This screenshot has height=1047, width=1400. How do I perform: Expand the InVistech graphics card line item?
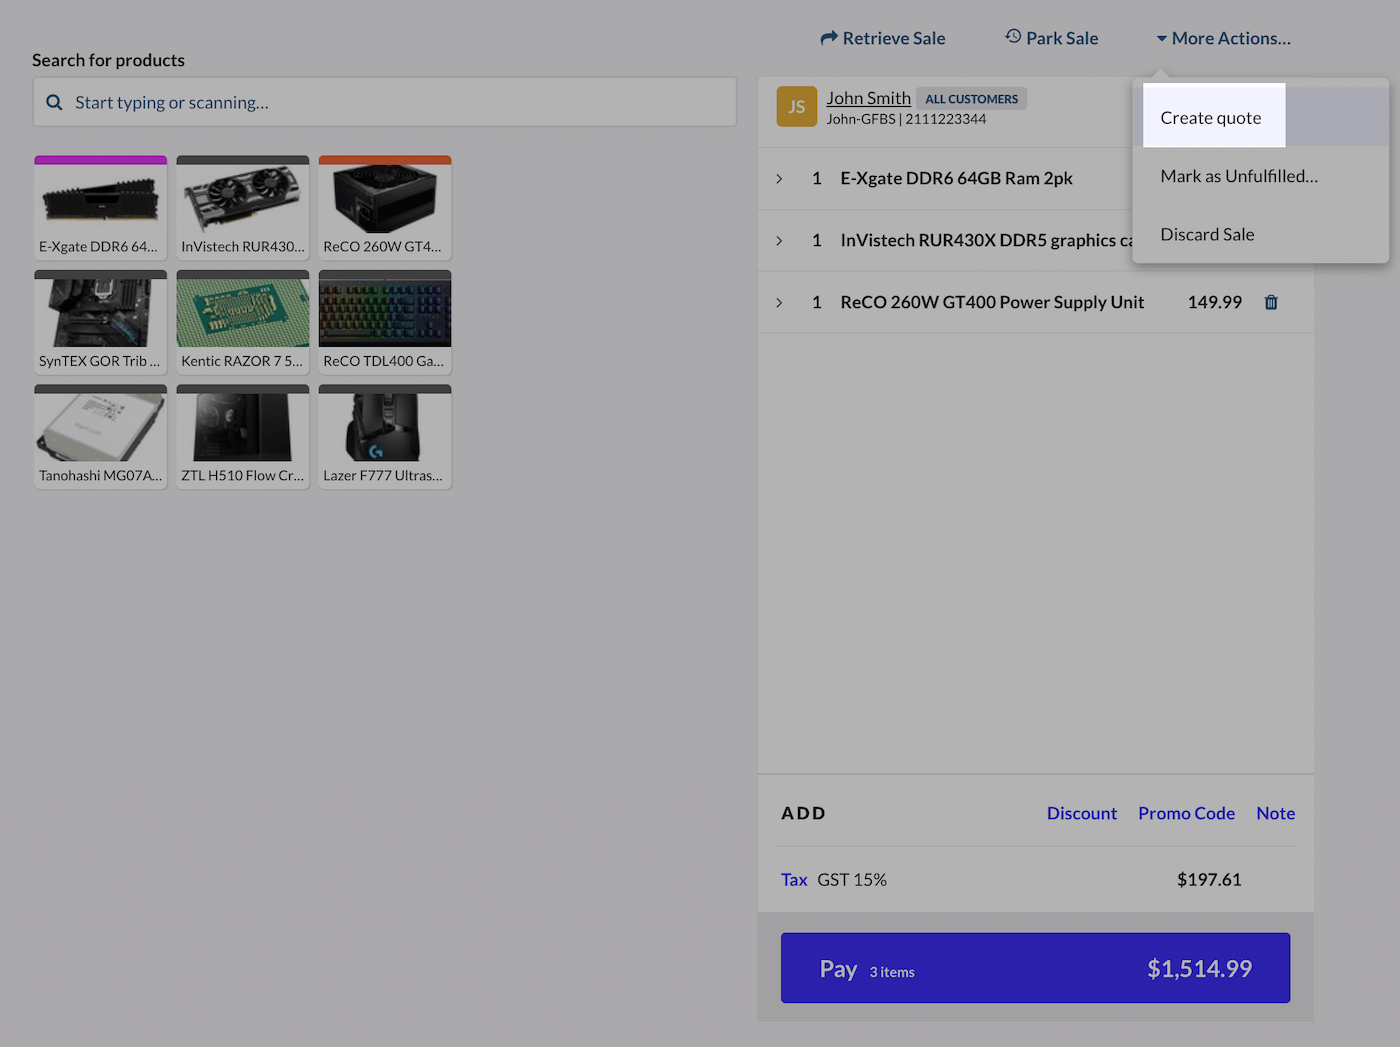click(x=779, y=240)
